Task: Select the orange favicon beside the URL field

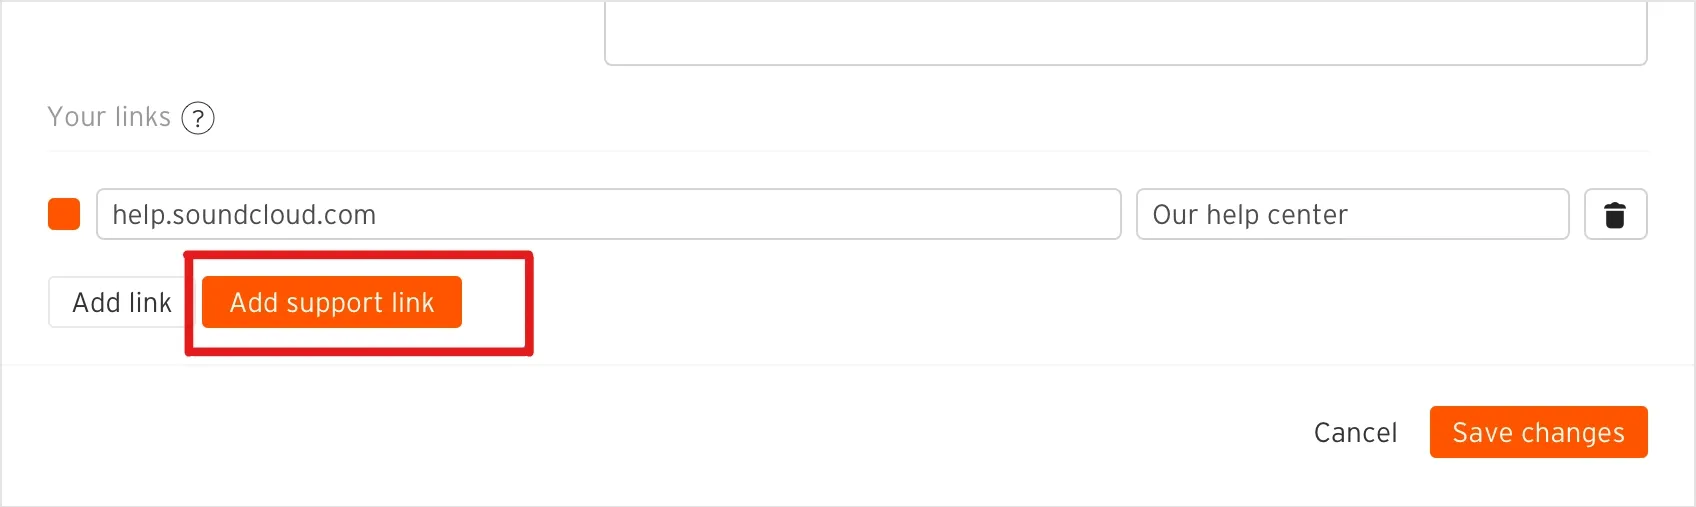Action: pyautogui.click(x=64, y=214)
